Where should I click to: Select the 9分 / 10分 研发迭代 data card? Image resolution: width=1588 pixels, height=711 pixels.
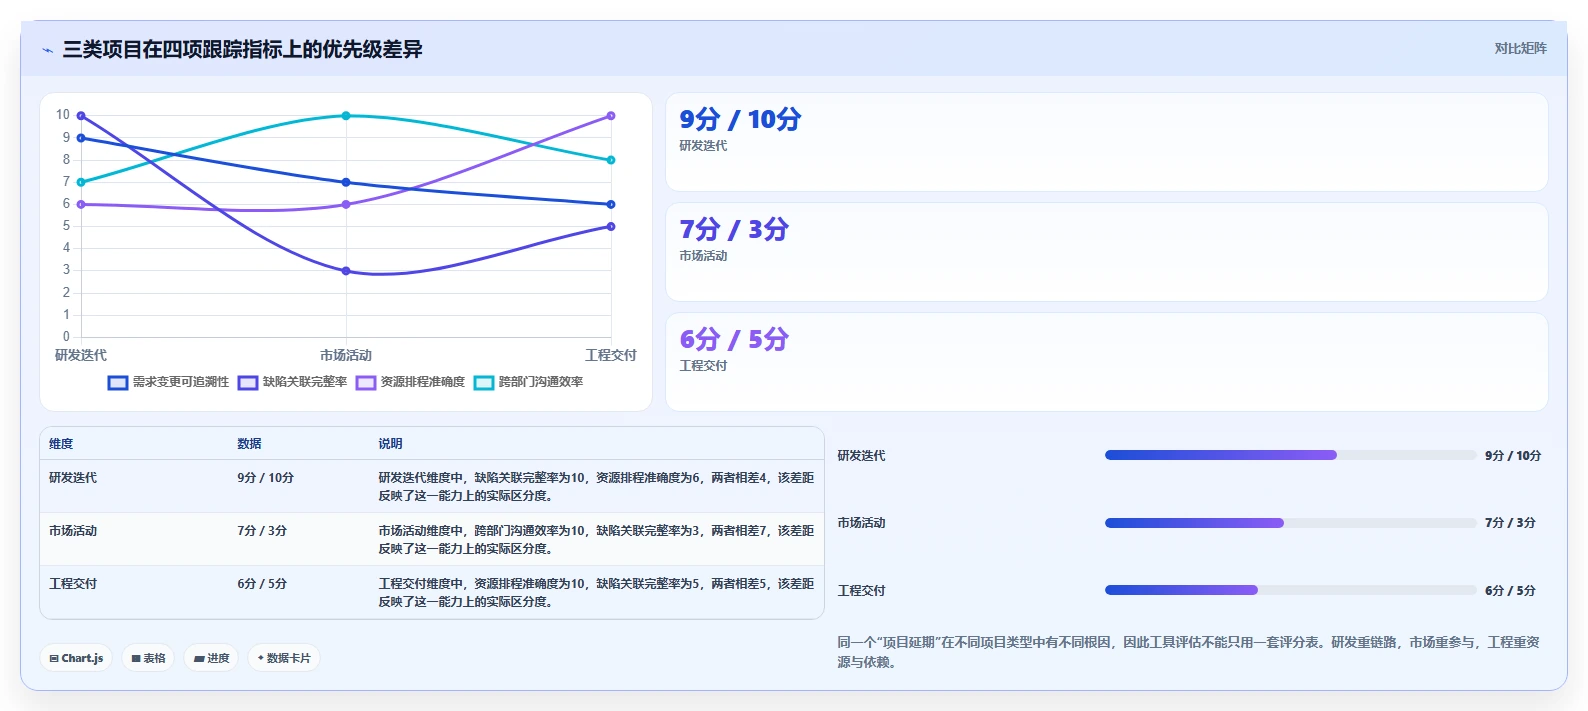click(x=1107, y=142)
